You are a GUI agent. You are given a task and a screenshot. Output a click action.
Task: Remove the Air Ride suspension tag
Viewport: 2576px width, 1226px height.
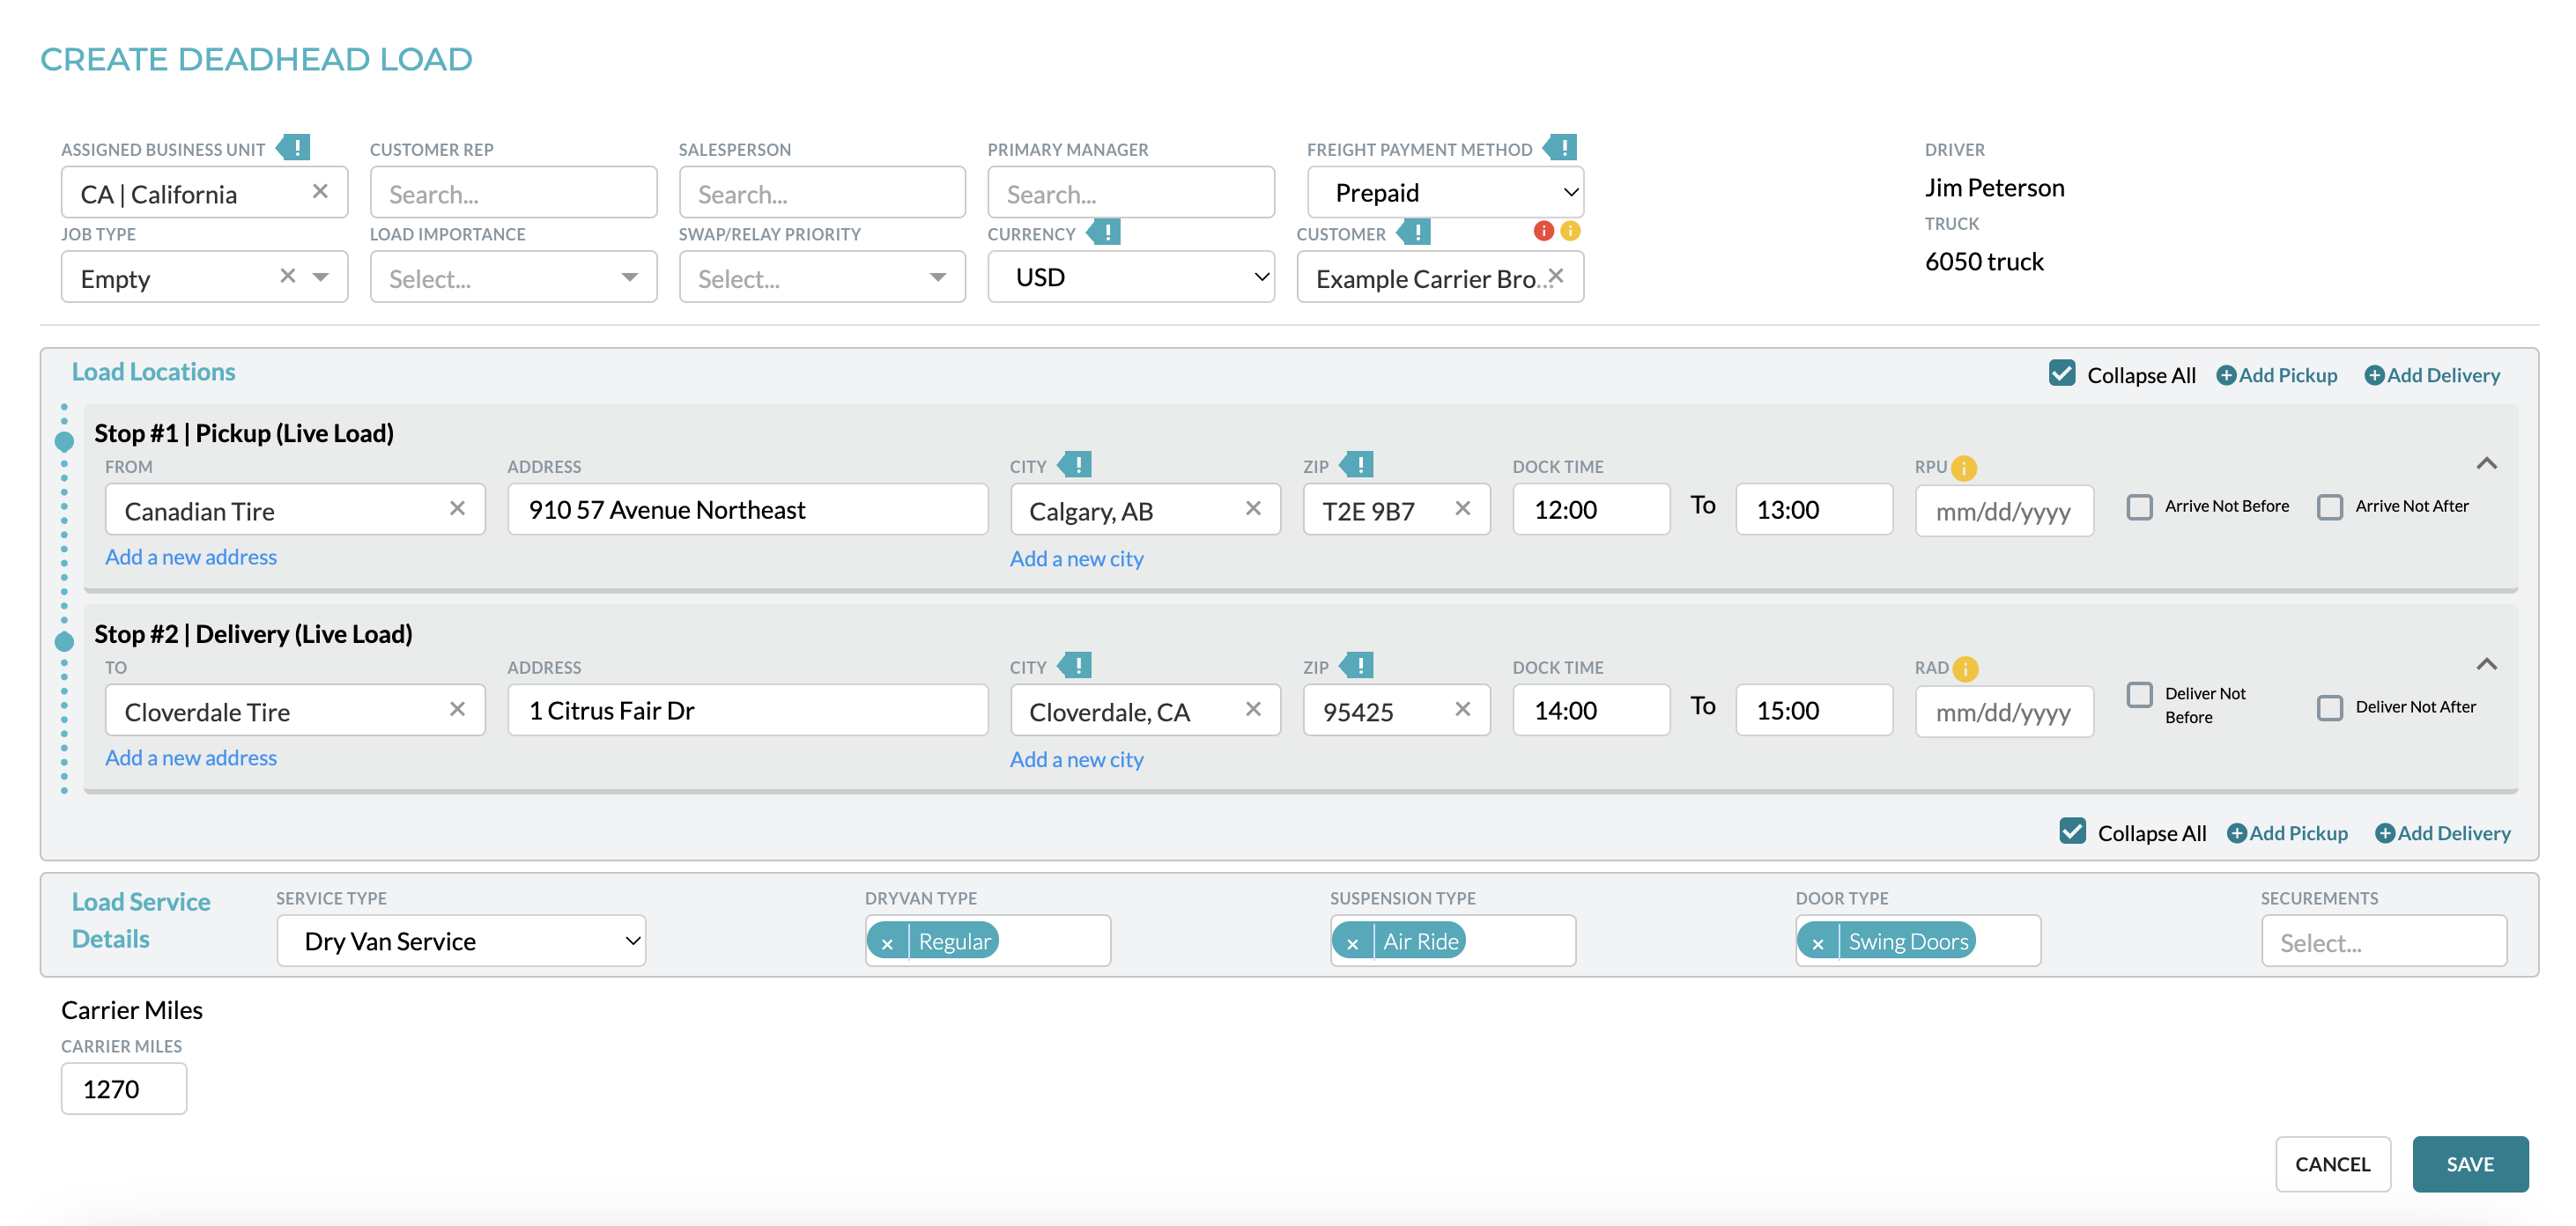click(1352, 942)
